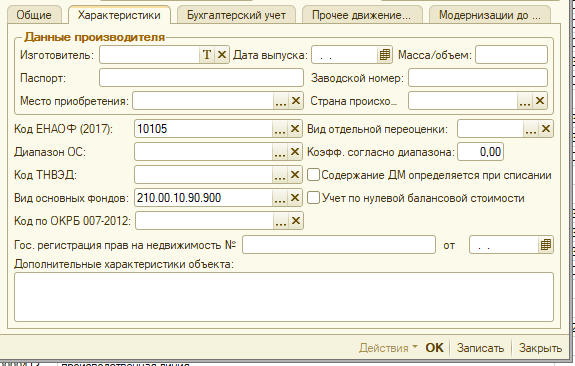575x366 pixels.
Task: Save with the Записать button
Action: point(480,348)
